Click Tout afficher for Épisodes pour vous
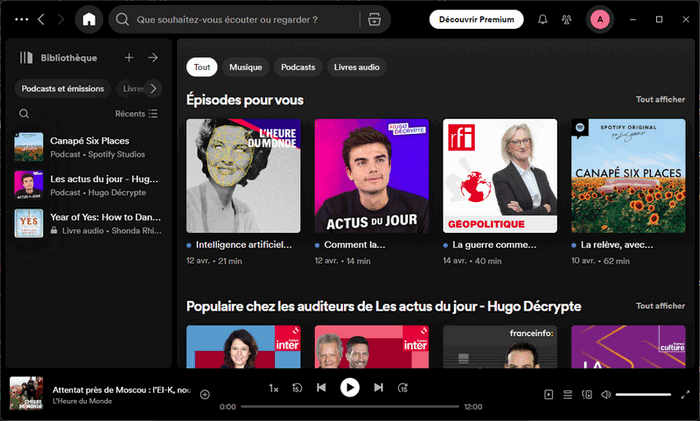Screen dimensions: 700x421 (x=660, y=100)
